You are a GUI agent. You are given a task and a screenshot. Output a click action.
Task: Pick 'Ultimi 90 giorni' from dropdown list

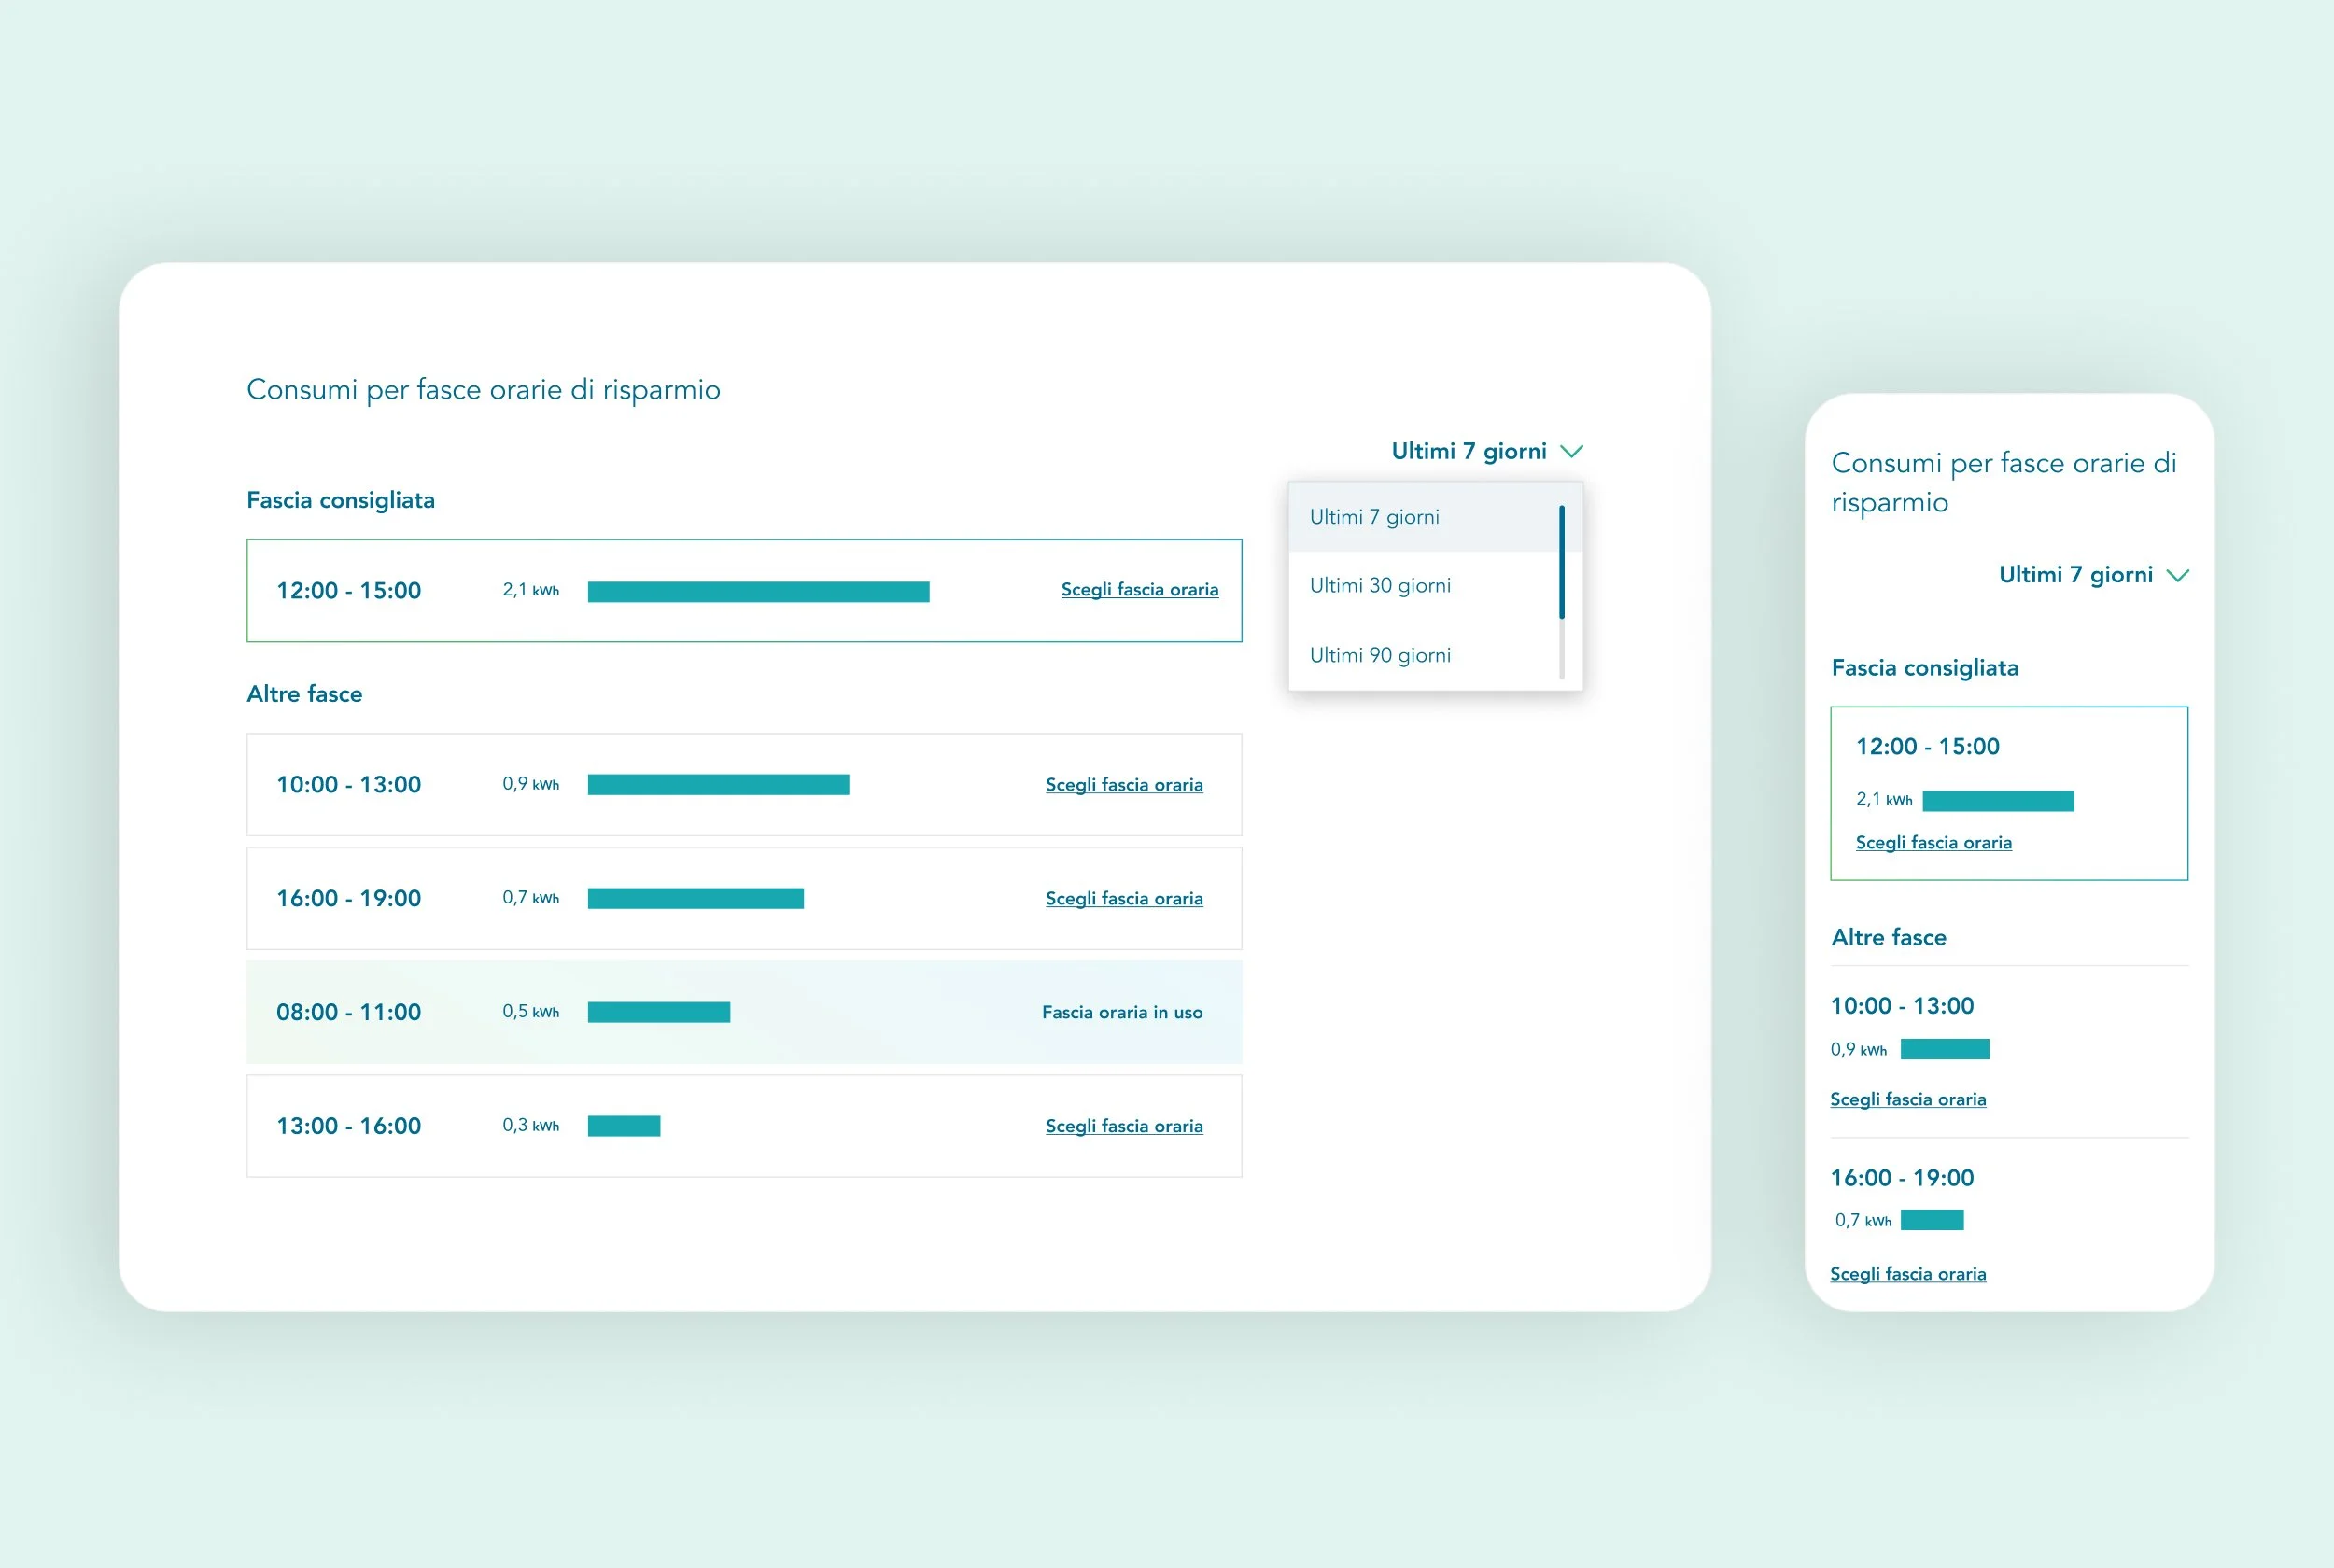tap(1379, 655)
